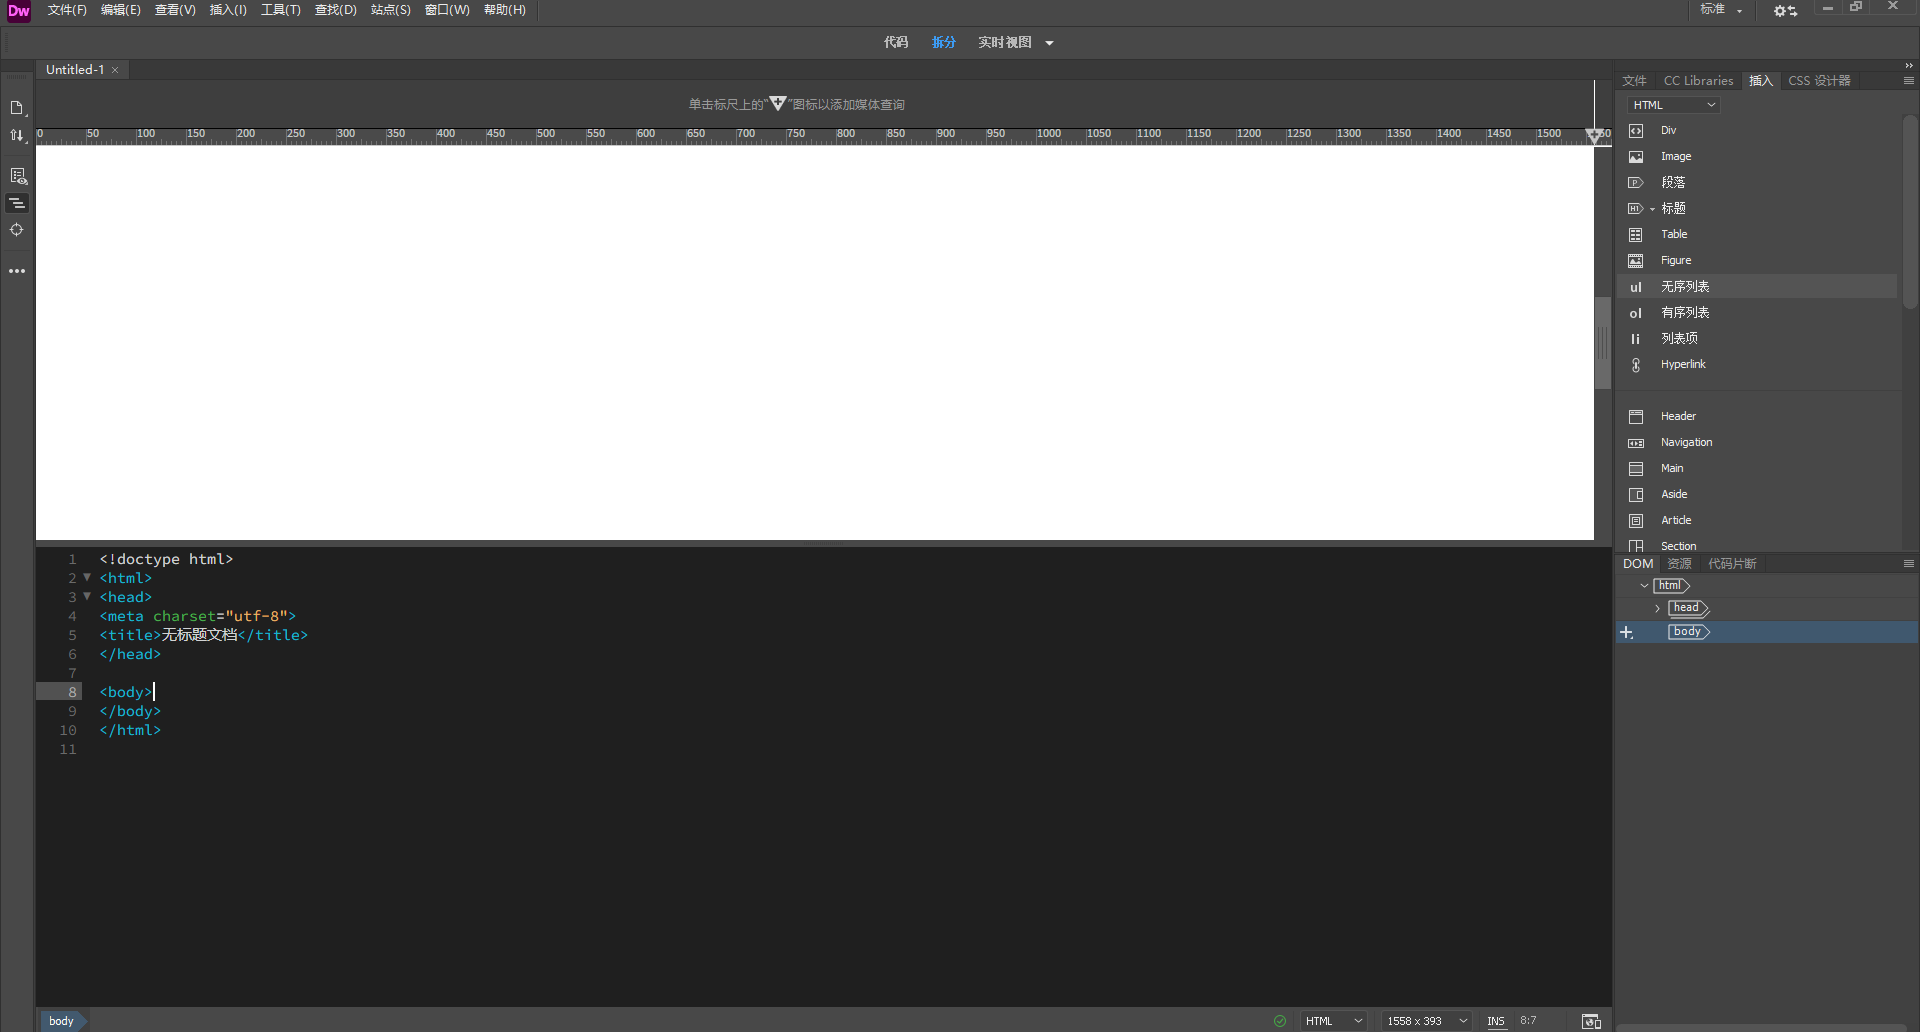Screen dimensions: 1920x1032
Task: Open the HTML category dropdown in Insert panel
Action: pos(1671,103)
